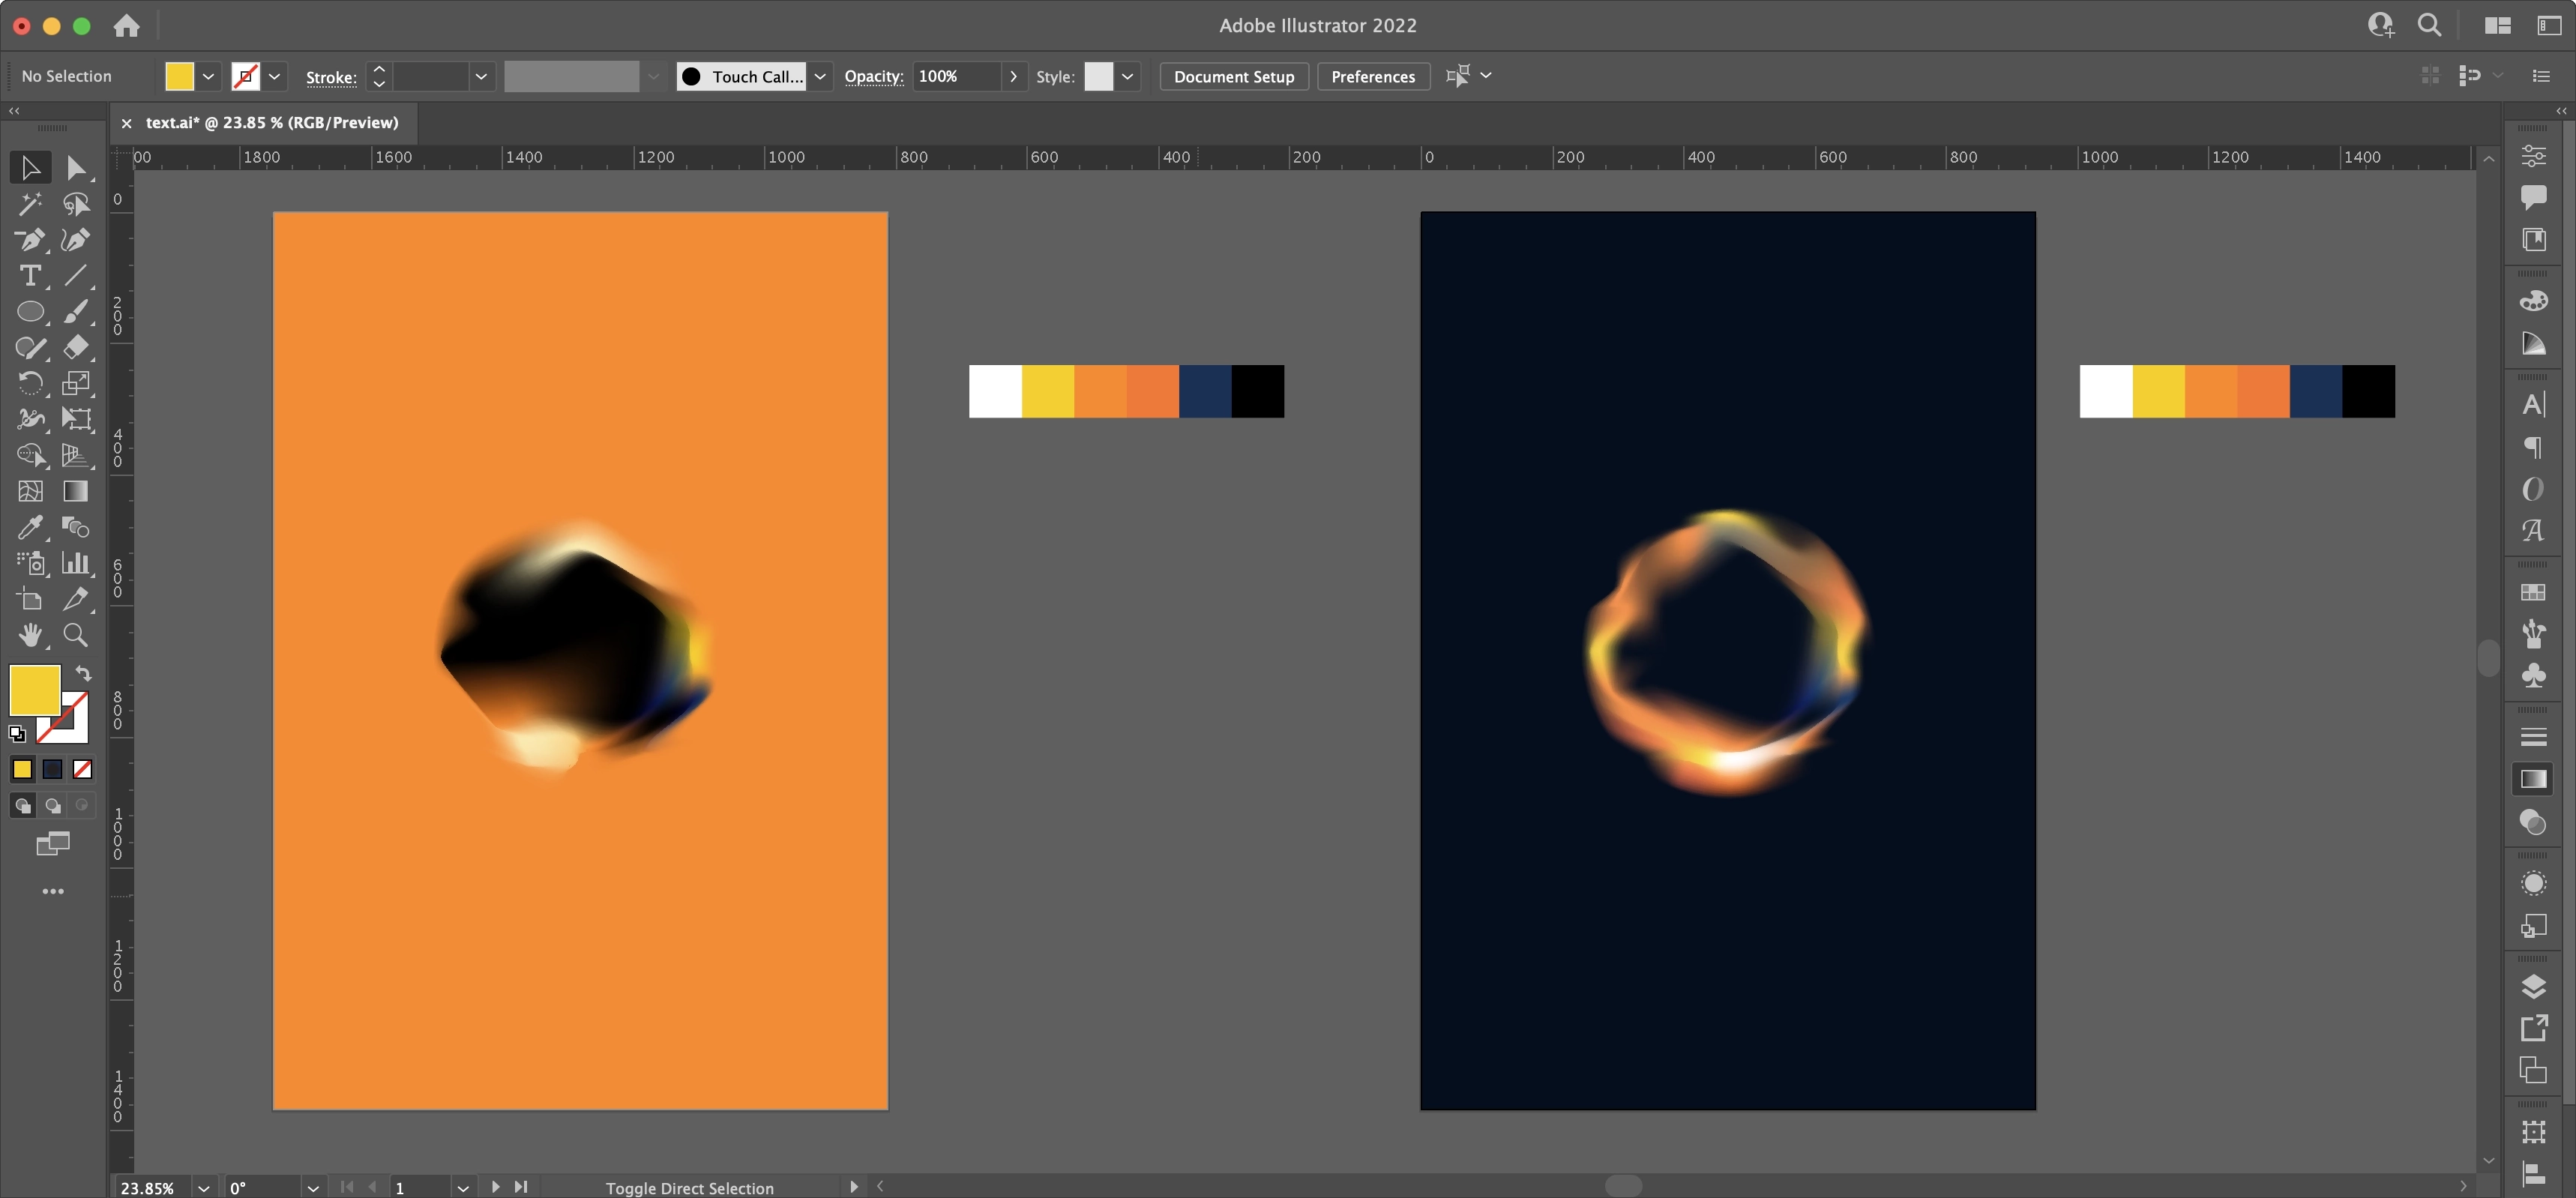This screenshot has width=2576, height=1198.
Task: Select the Artboard tool
Action: [30, 599]
